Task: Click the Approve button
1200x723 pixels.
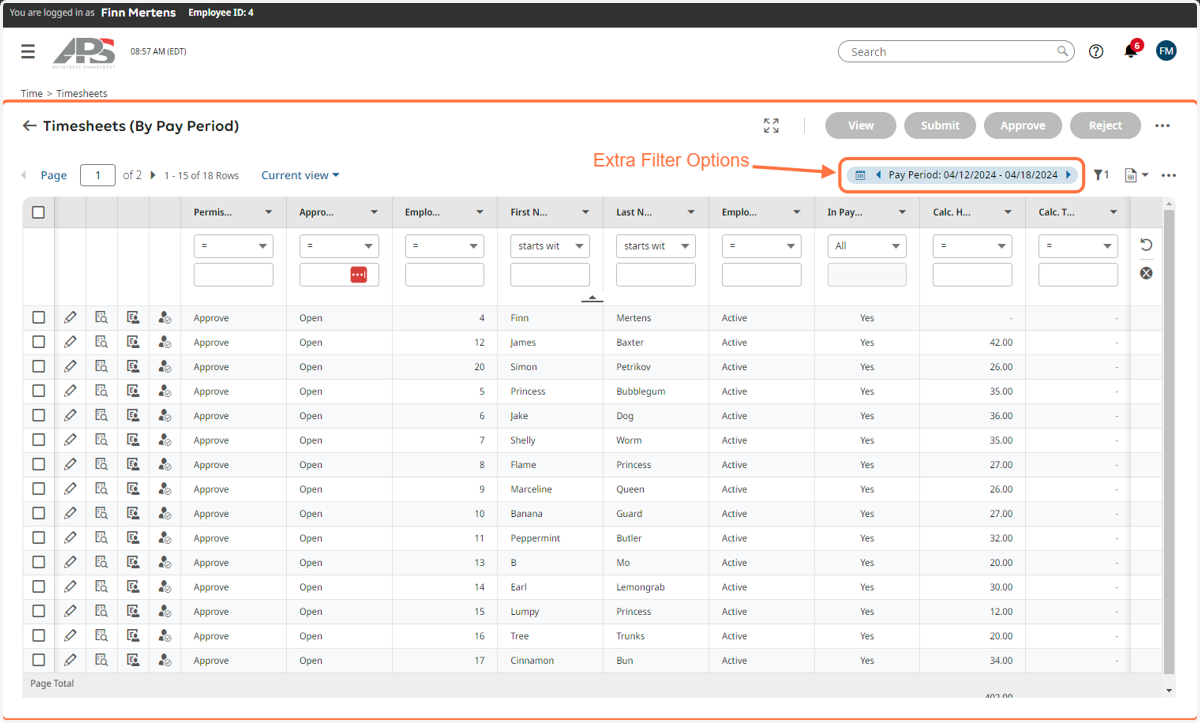Action: tap(1023, 125)
